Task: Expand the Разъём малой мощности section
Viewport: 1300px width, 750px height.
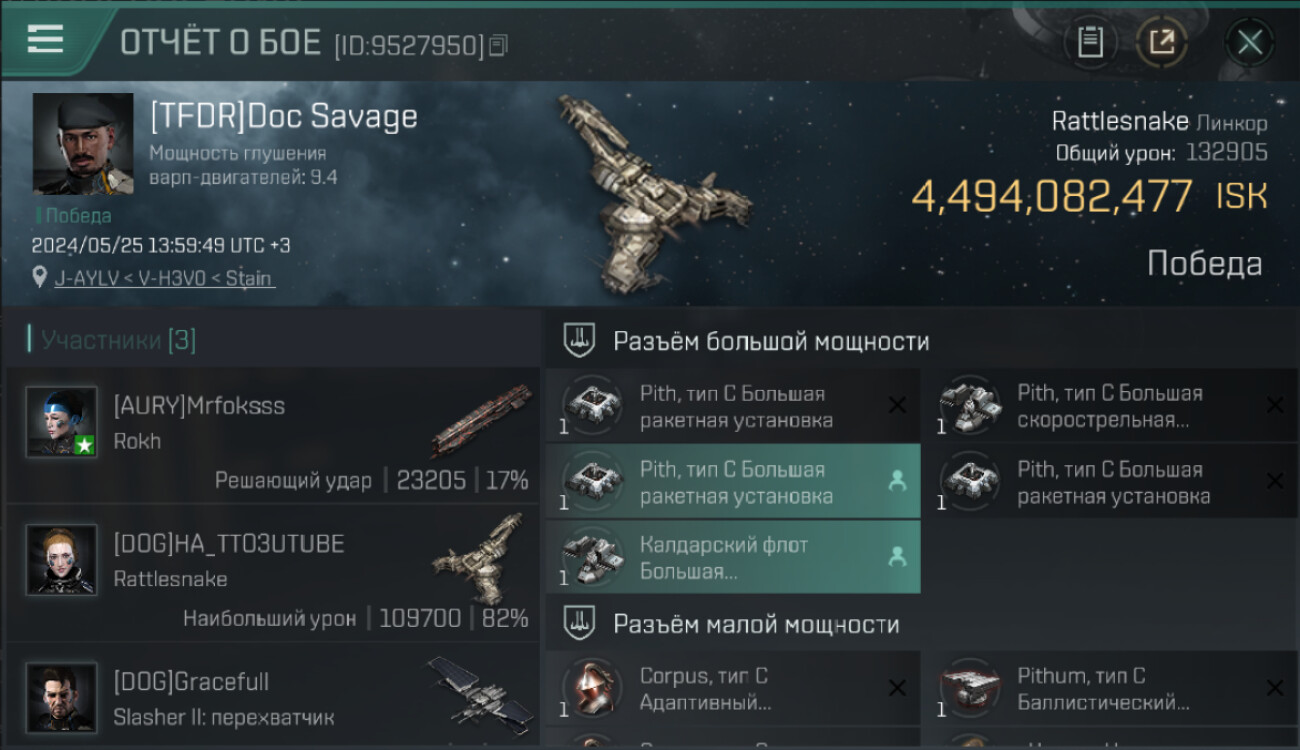Action: 756,624
